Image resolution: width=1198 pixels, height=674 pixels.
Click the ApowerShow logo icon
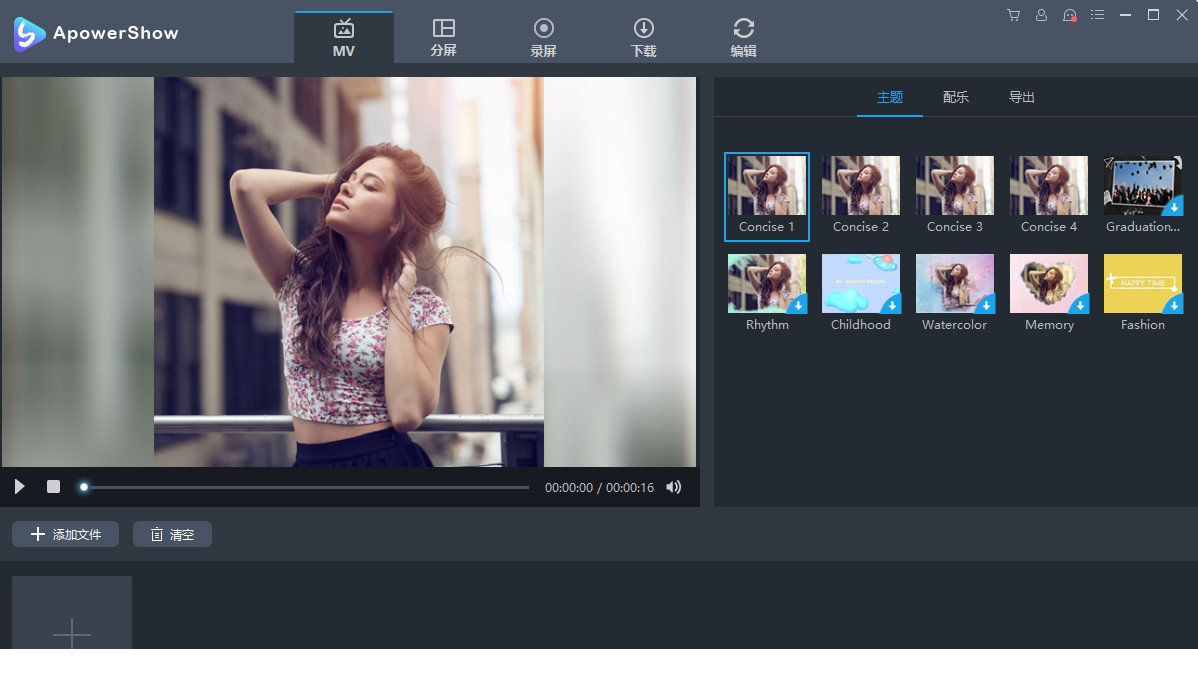tap(29, 34)
